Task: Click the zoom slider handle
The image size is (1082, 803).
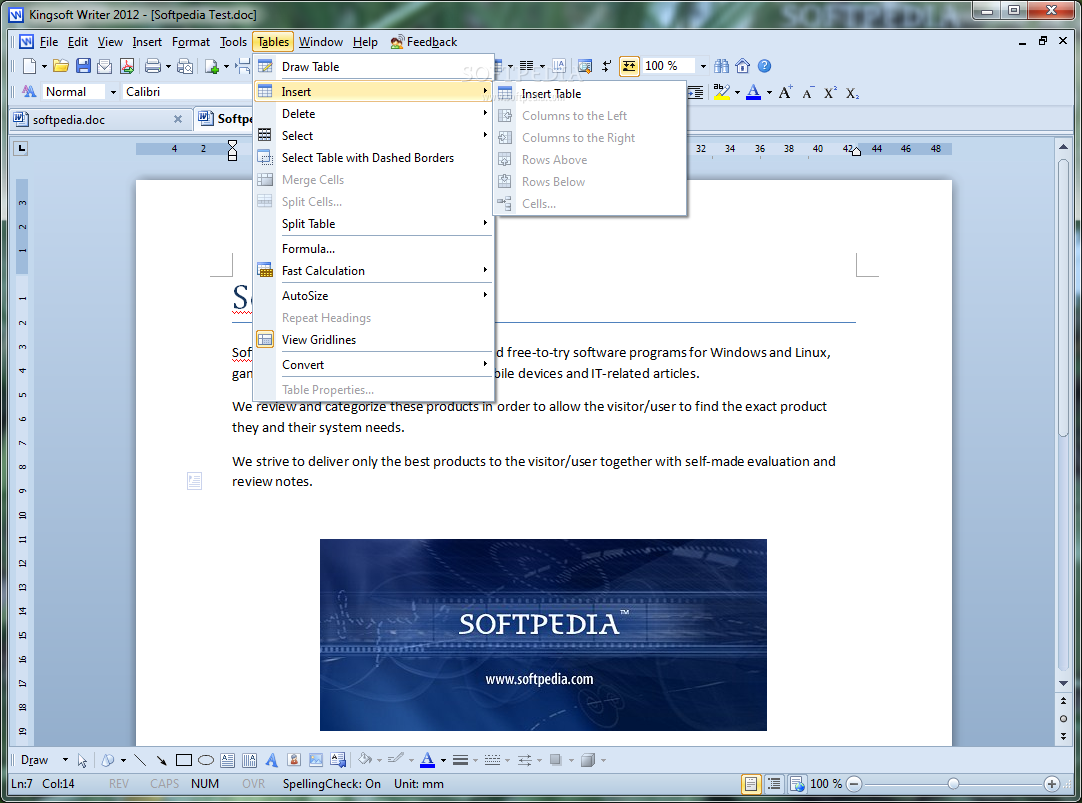Action: 953,784
